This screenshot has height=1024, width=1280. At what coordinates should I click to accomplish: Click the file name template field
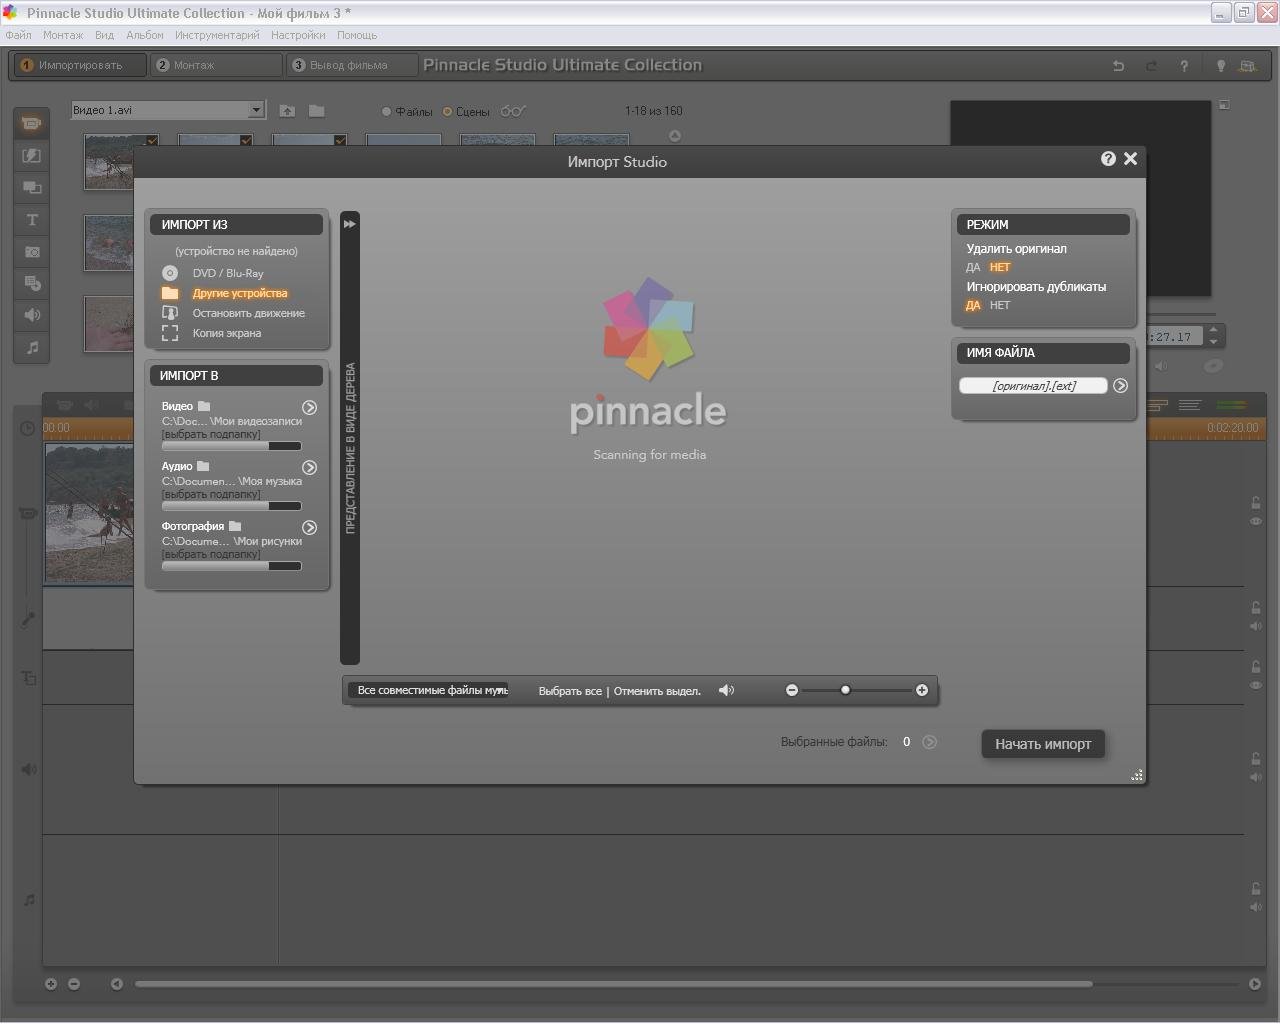coord(1033,386)
